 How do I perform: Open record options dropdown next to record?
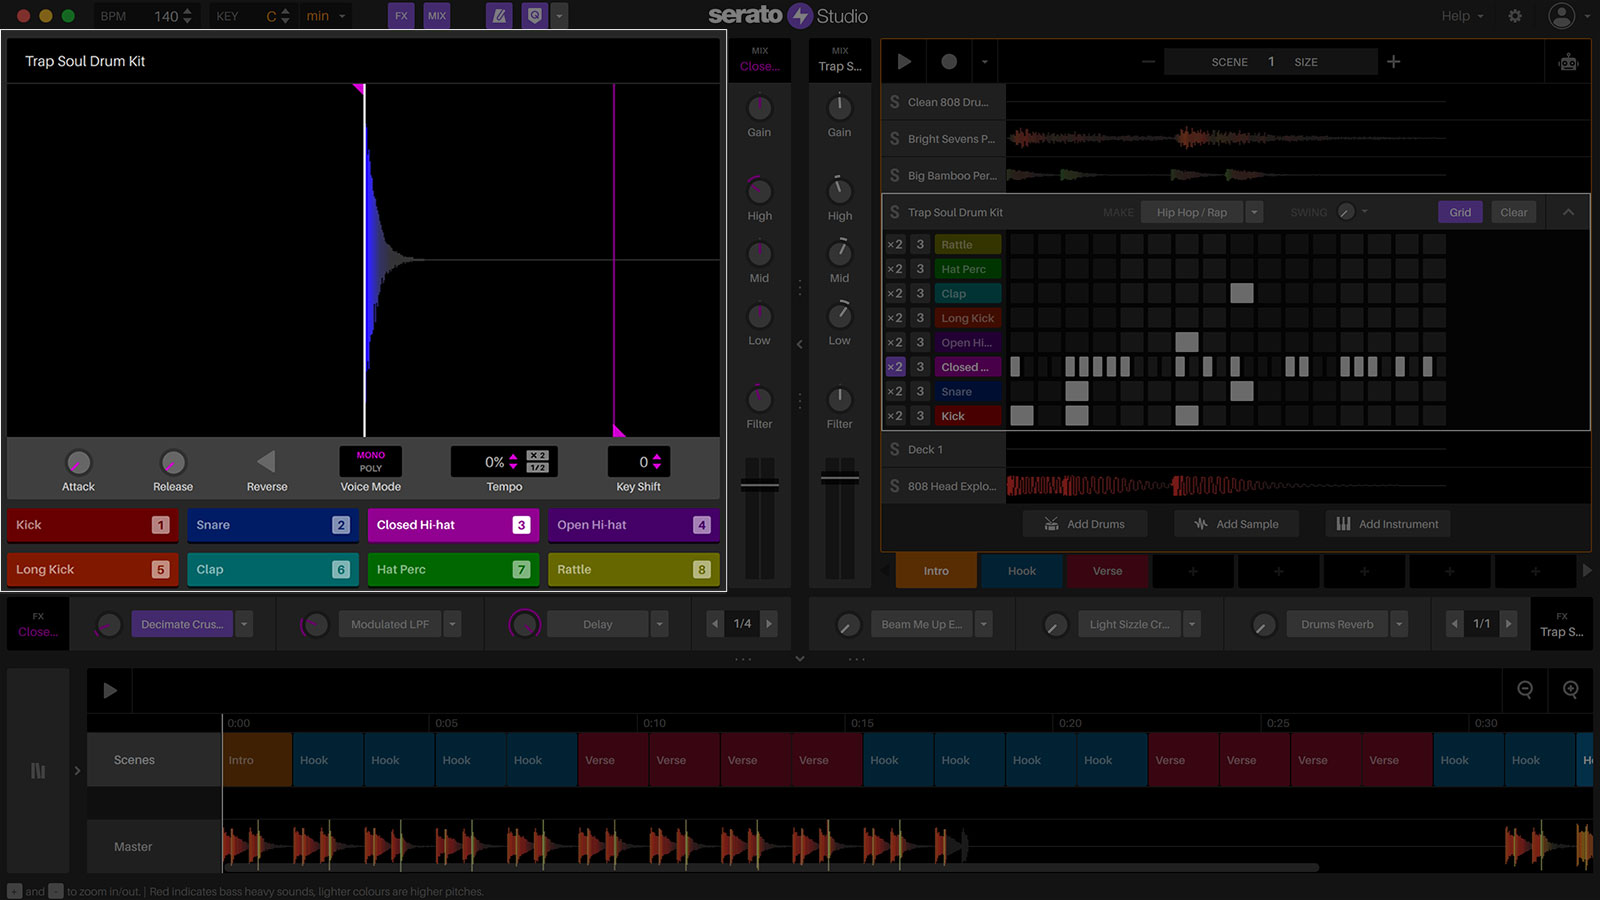tap(984, 62)
